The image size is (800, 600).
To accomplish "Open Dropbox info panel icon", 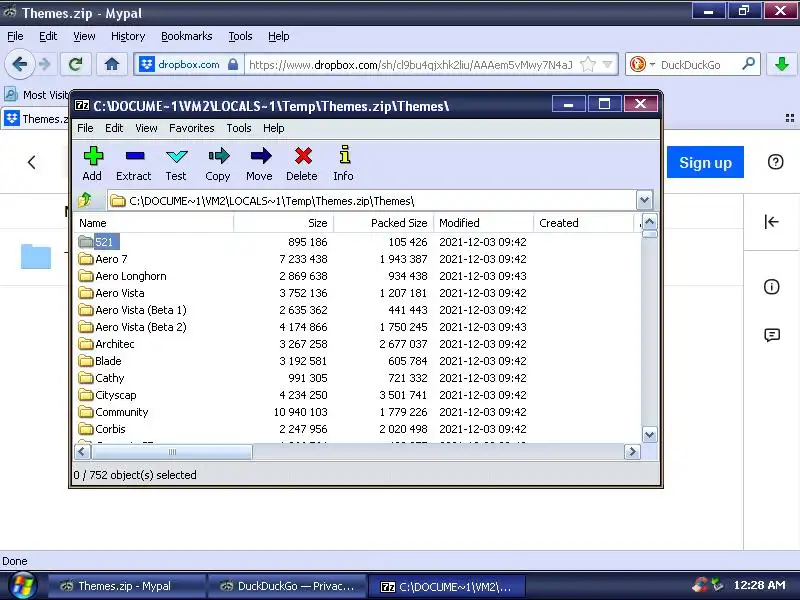I will [x=771, y=287].
